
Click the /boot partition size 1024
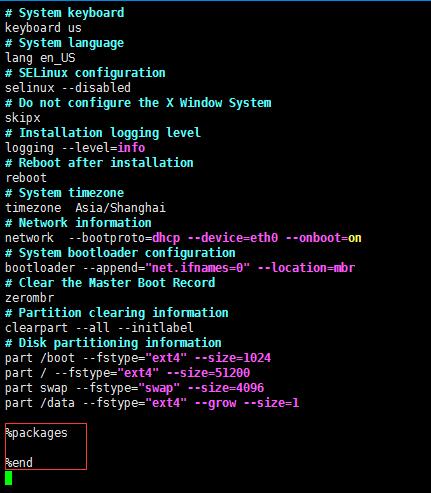[x=257, y=358]
